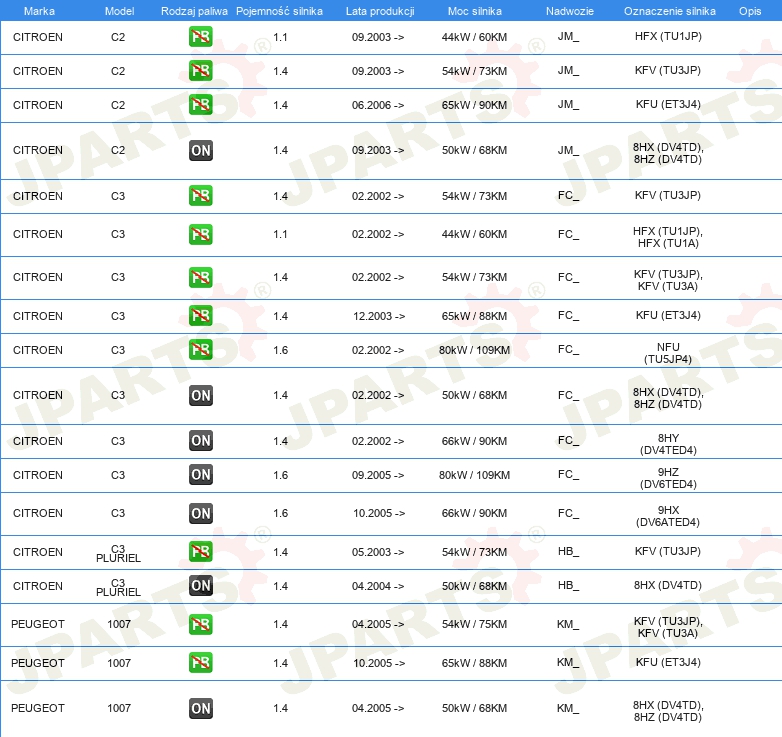Click petrol icon for Citroen C2 1.1 HFX
The image size is (782, 737).
[x=200, y=36]
